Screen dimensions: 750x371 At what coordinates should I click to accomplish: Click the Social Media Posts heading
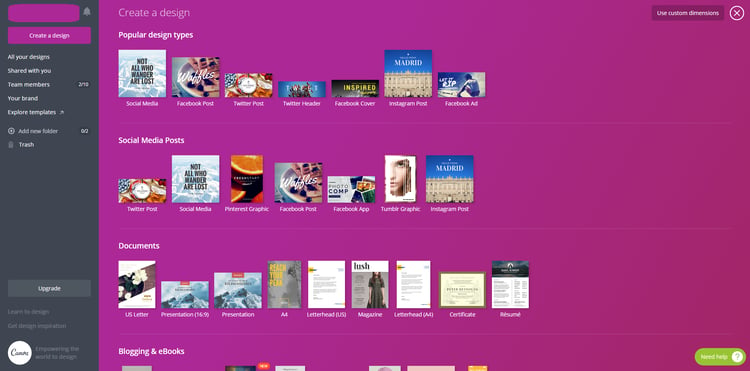point(151,141)
